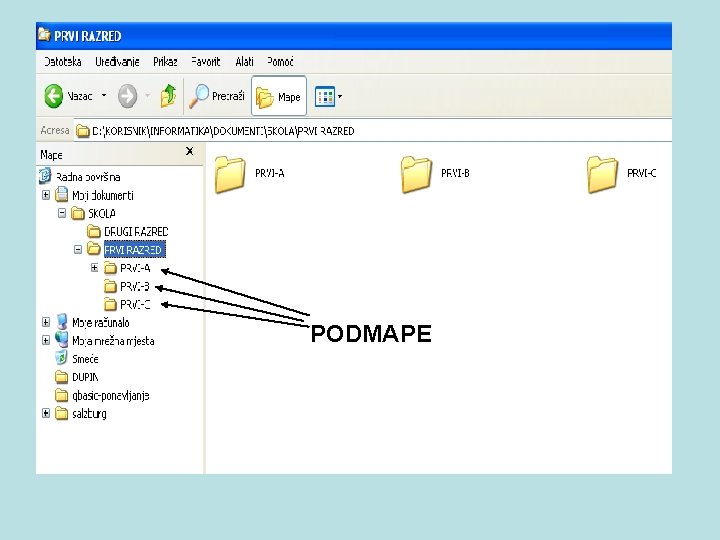Click the folder icon in address bar
This screenshot has height=540, width=720.
[x=83, y=131]
